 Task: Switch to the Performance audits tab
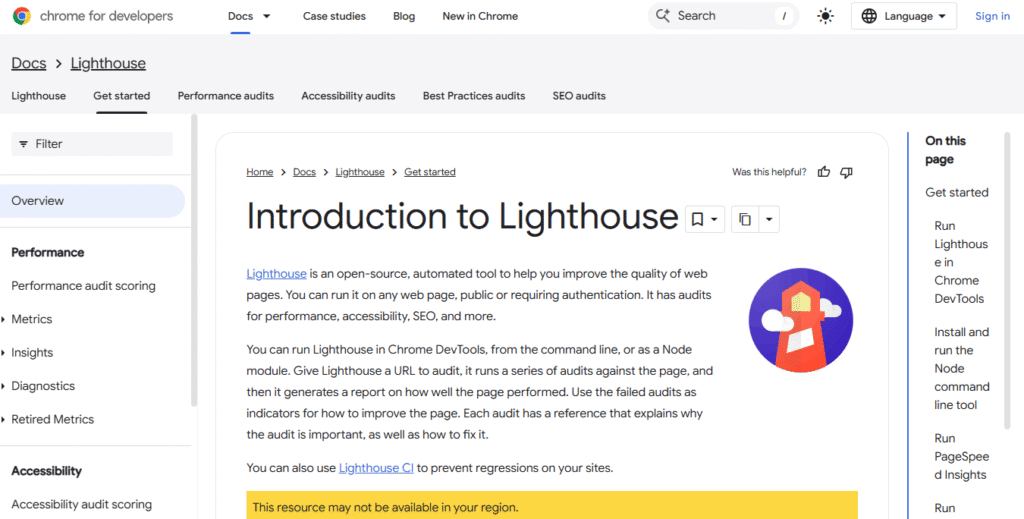[x=226, y=96]
